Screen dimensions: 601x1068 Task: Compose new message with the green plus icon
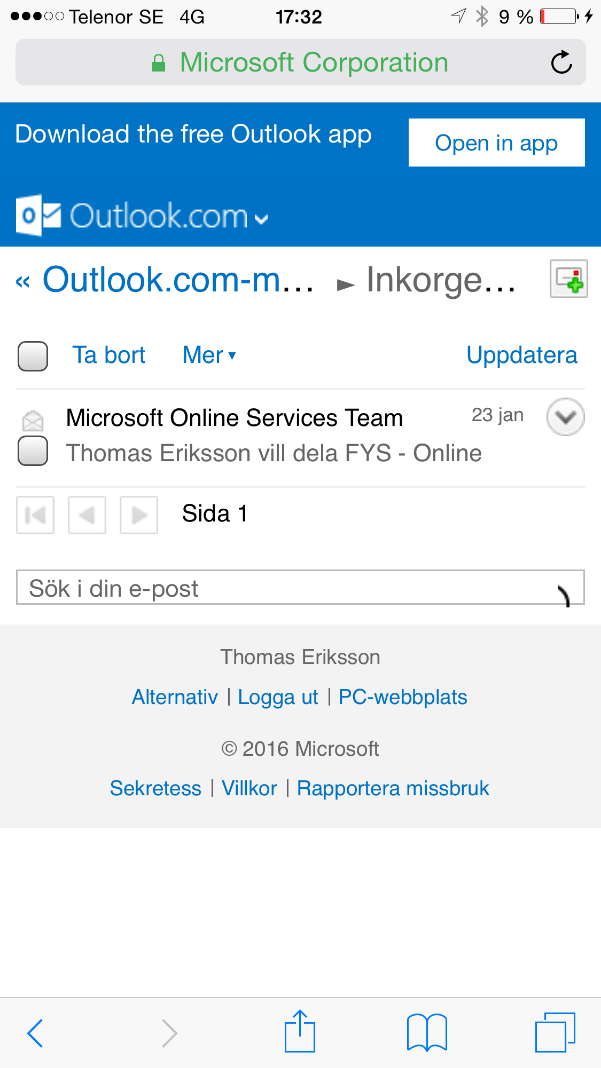(x=569, y=279)
